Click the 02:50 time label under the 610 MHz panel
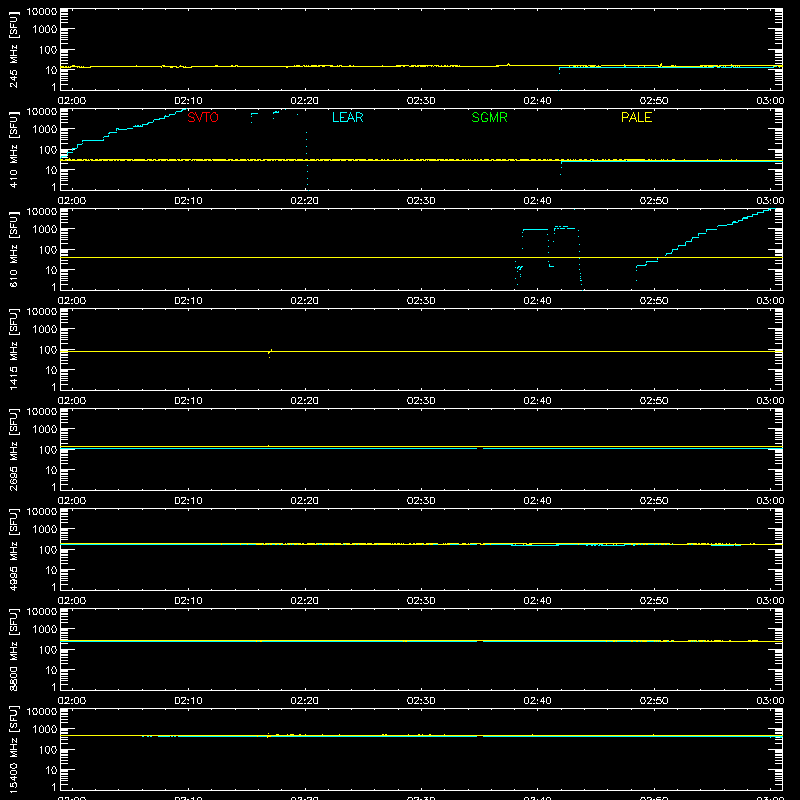The height and width of the screenshot is (800, 800). (x=654, y=301)
